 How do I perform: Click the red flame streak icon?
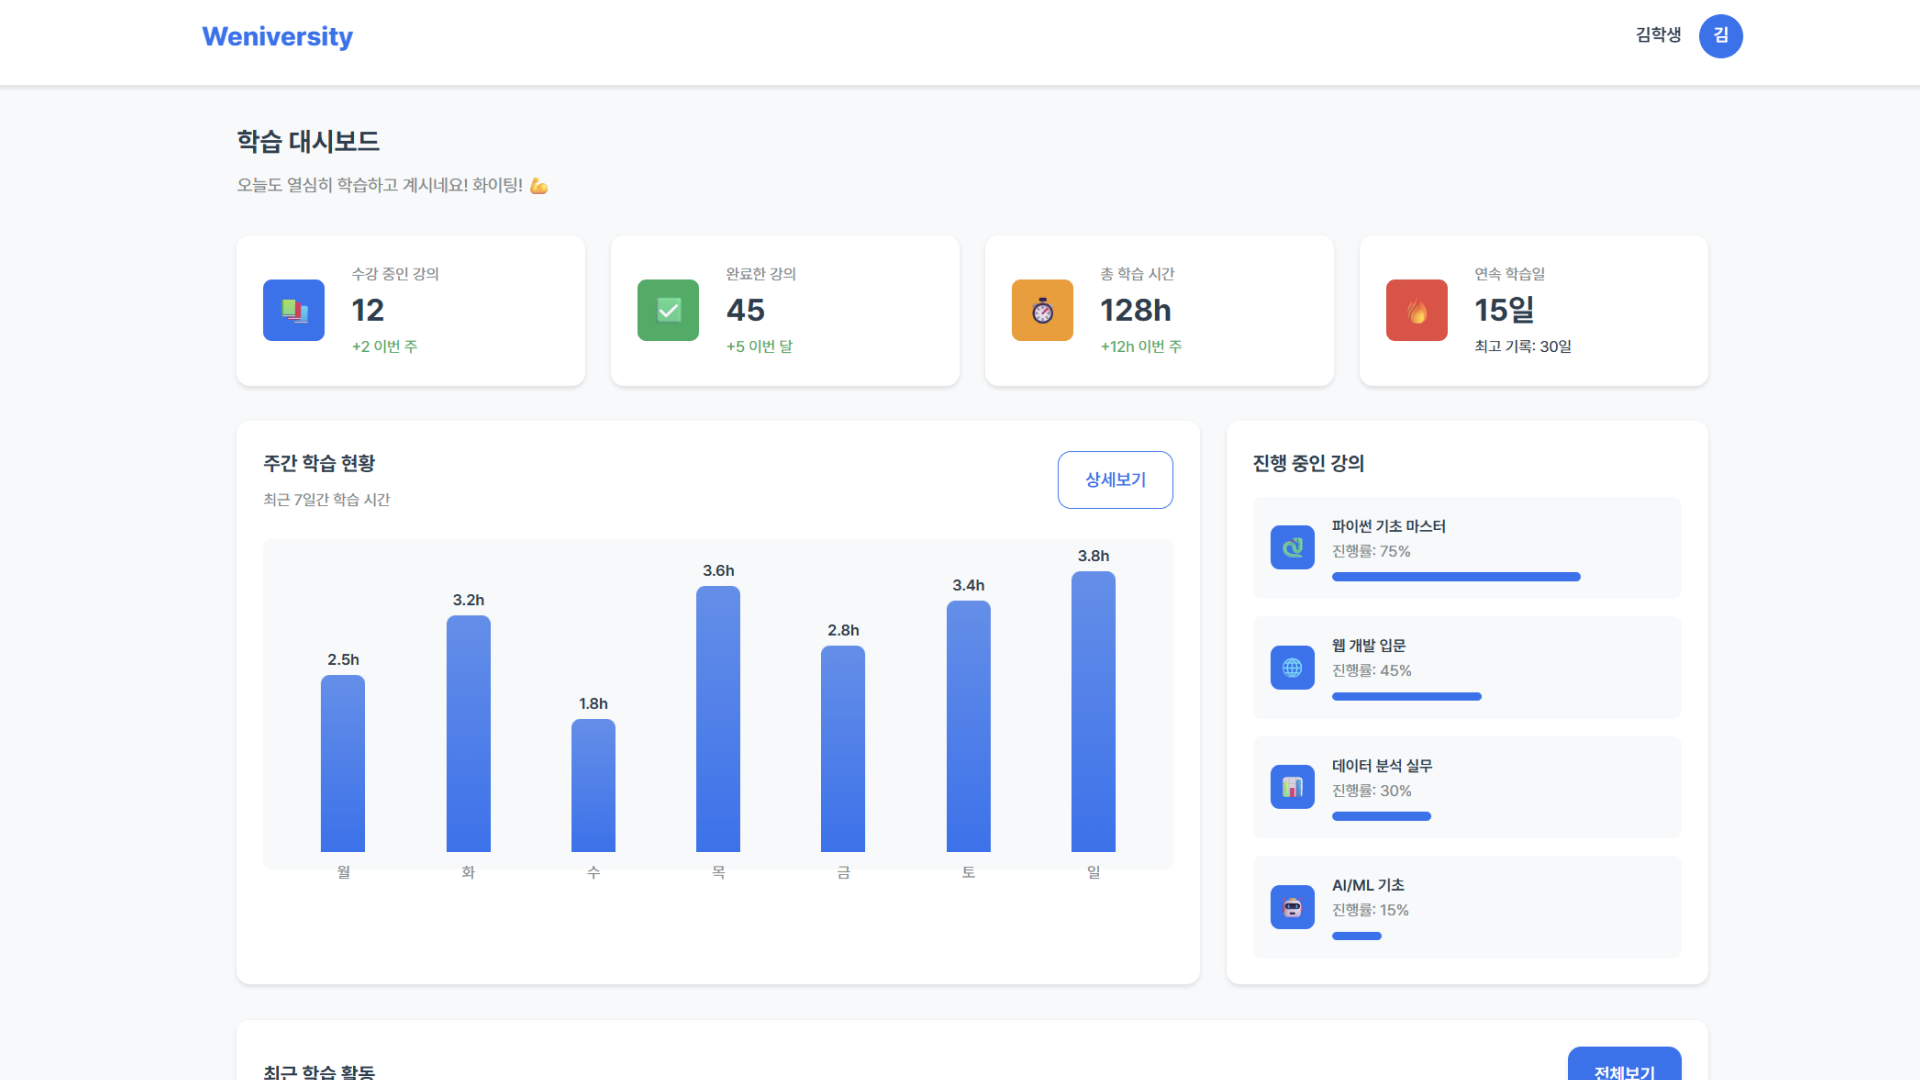click(1416, 310)
